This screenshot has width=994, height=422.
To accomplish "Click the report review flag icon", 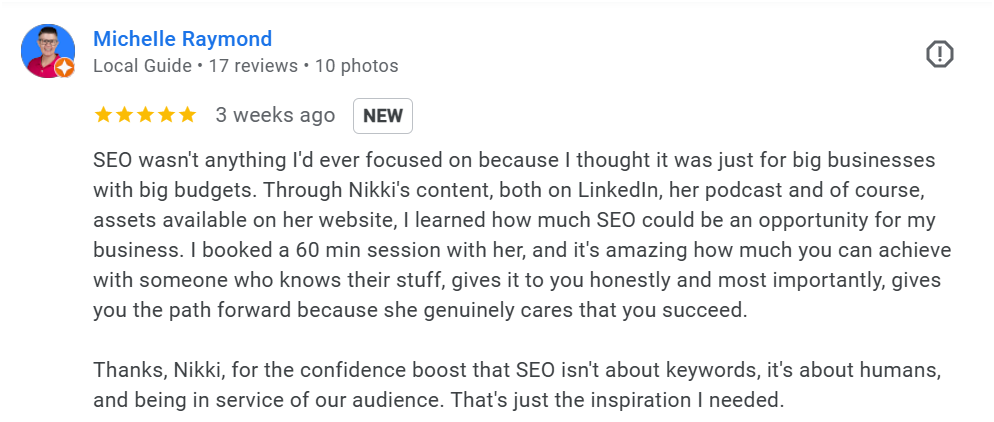I will [940, 54].
